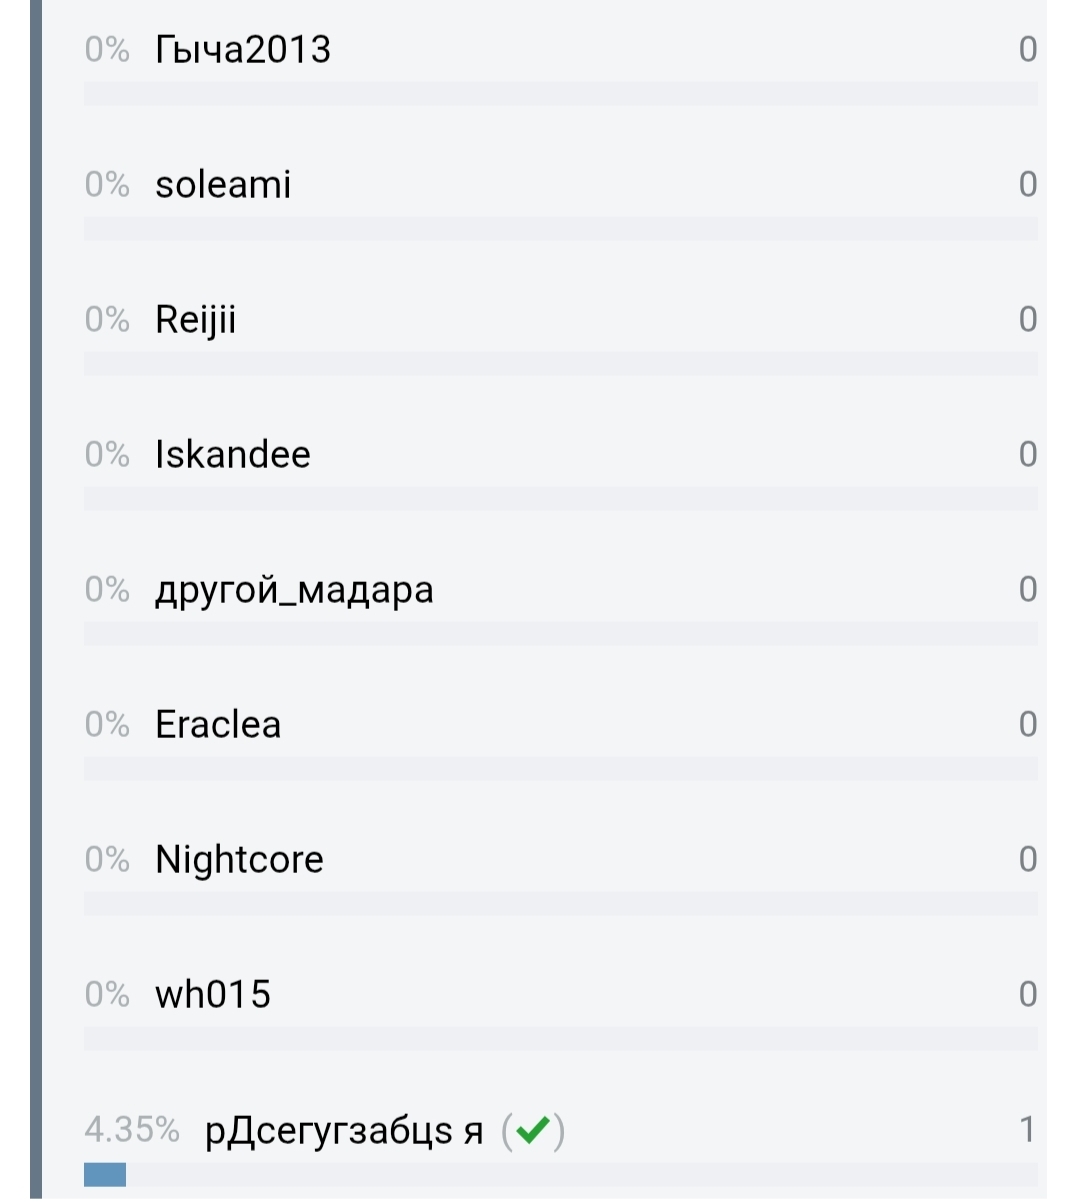
Task: Click the 0% label next to soleami
Action: coord(107,185)
